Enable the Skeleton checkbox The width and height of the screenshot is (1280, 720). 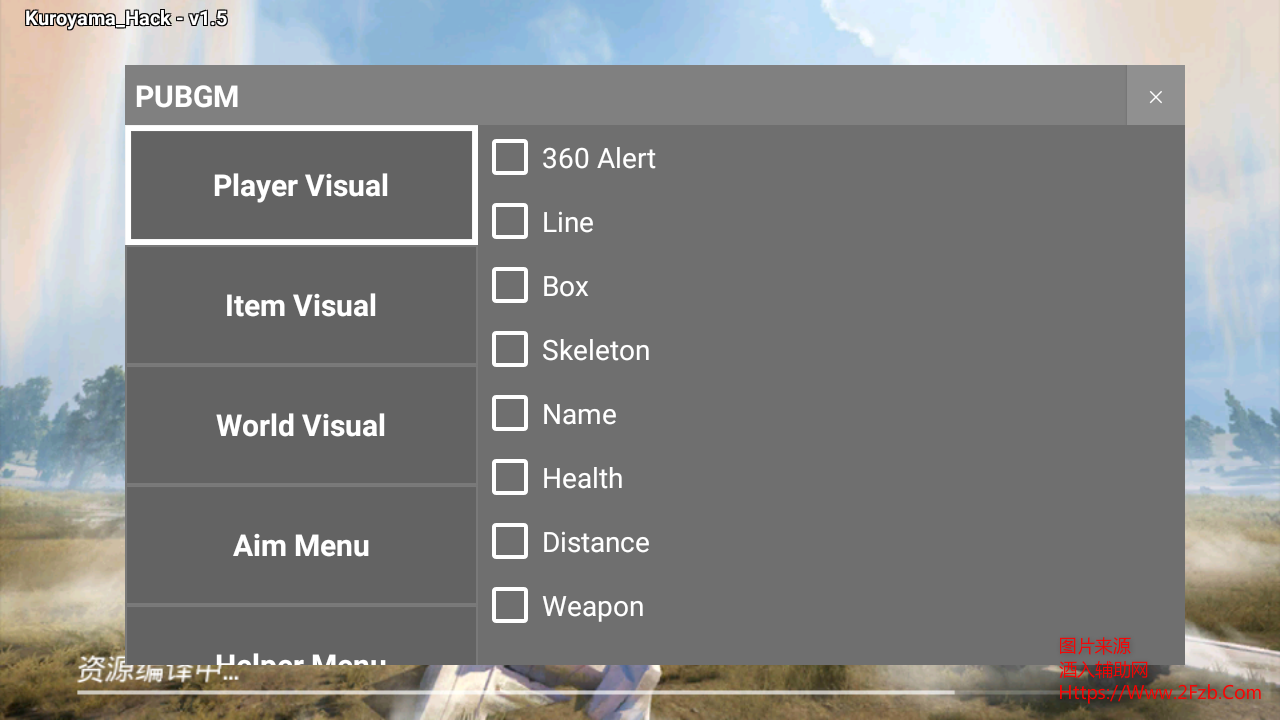(x=510, y=349)
